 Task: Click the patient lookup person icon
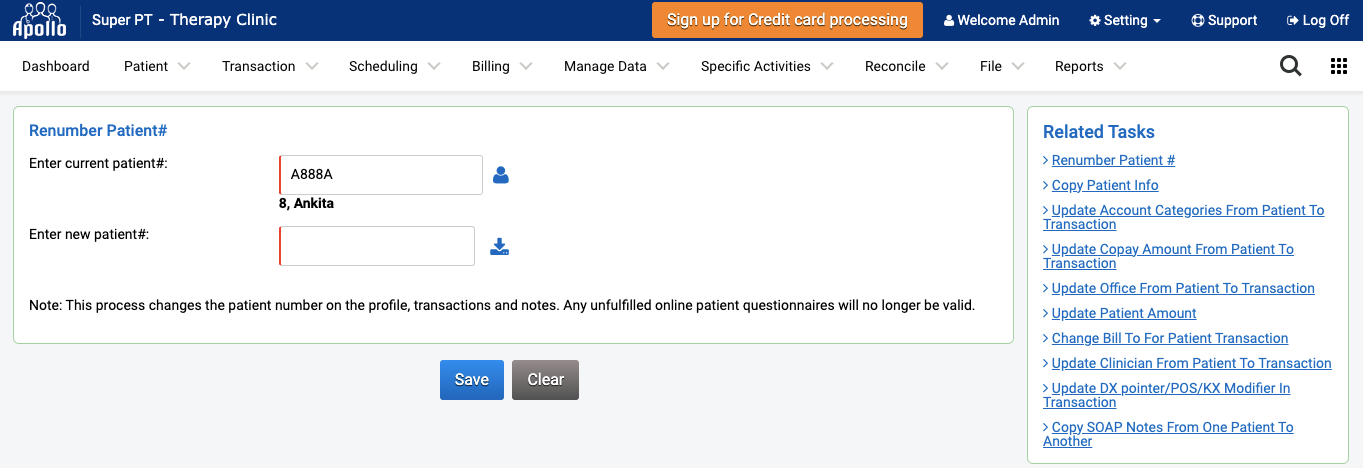[x=501, y=175]
